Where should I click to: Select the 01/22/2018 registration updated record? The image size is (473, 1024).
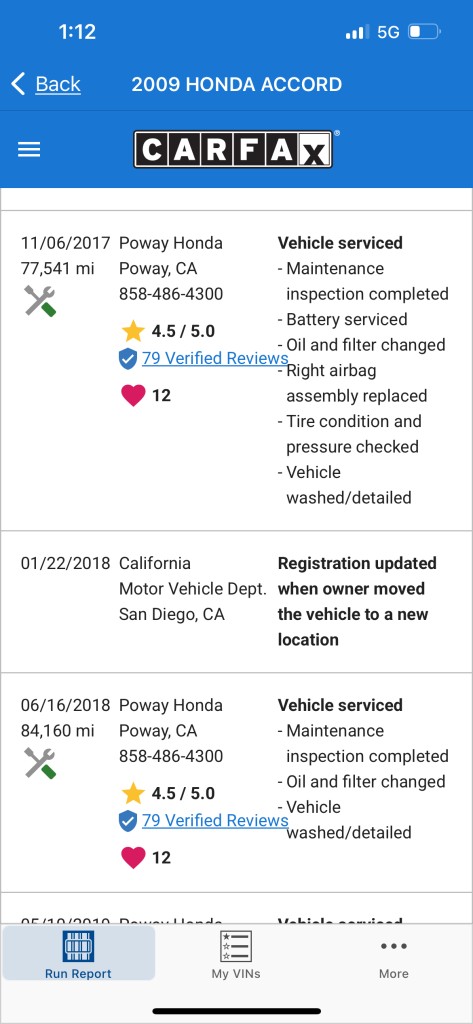(x=236, y=601)
